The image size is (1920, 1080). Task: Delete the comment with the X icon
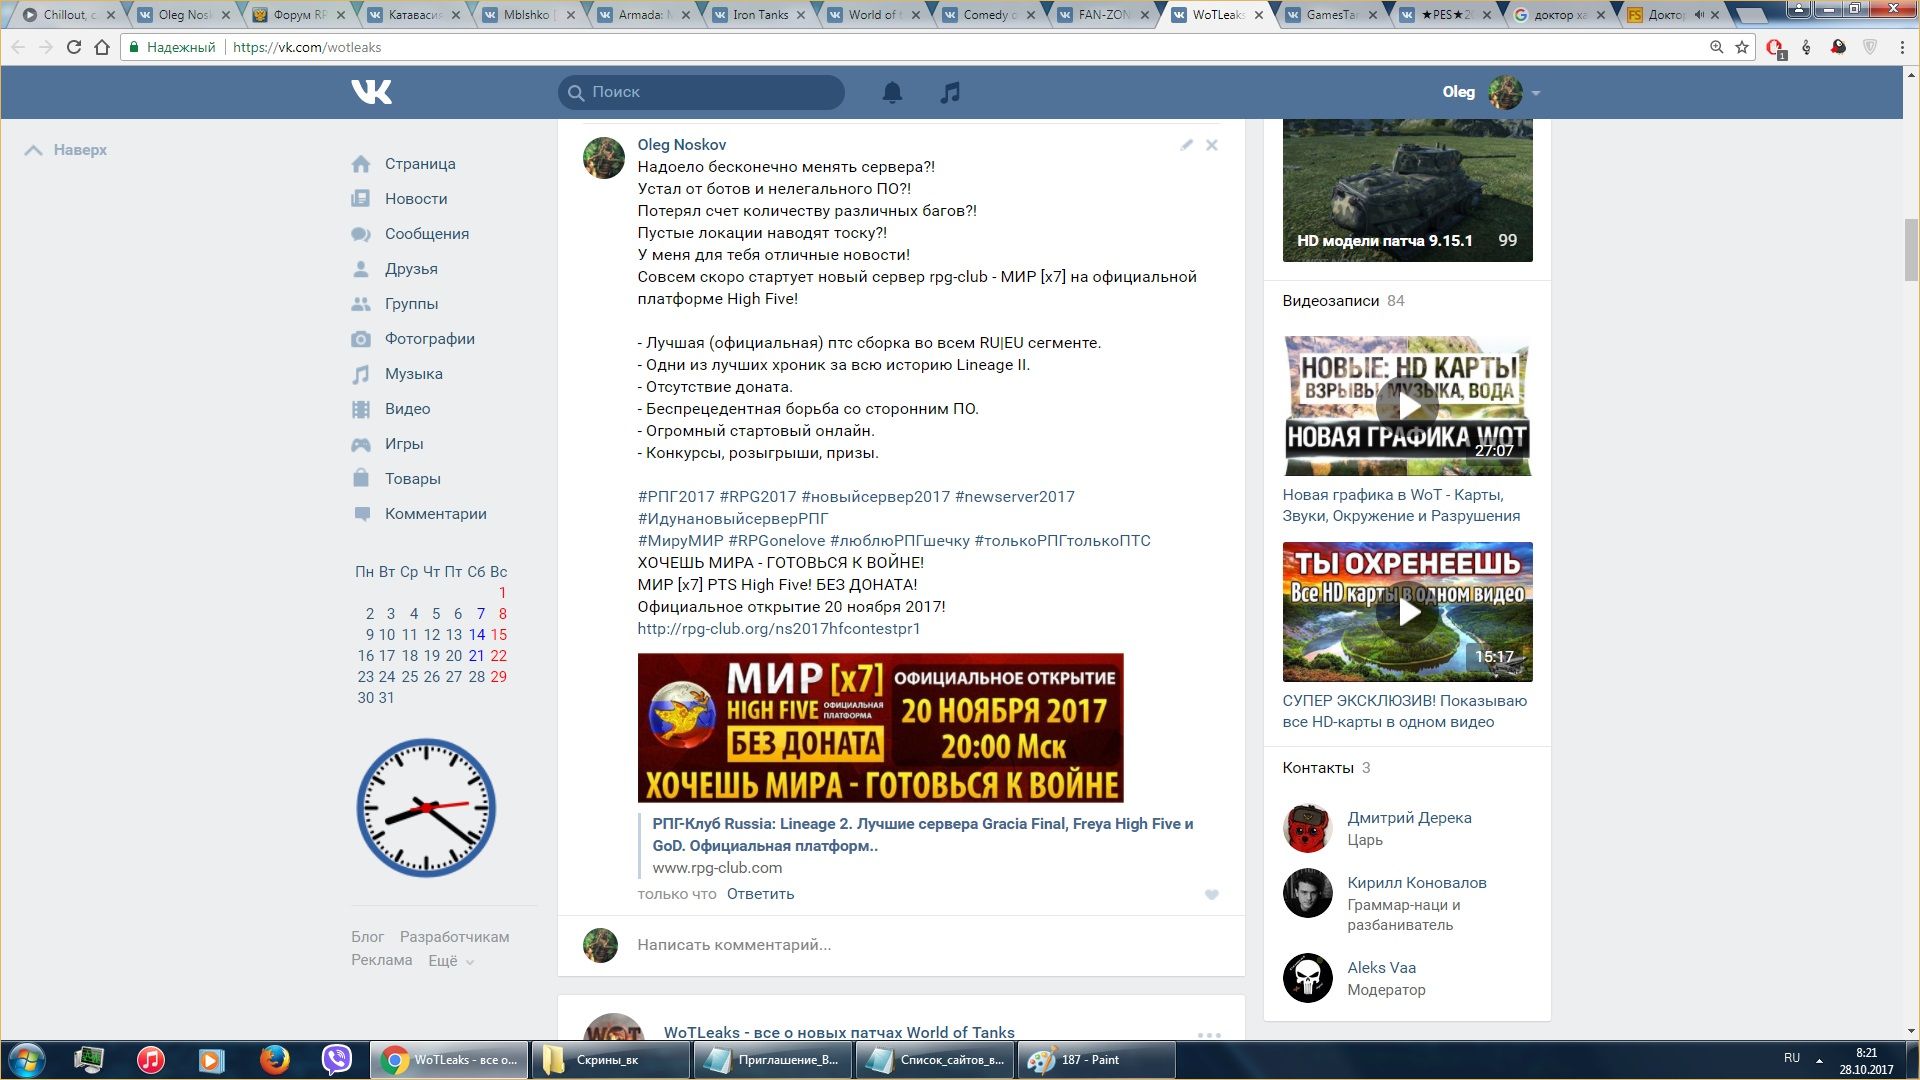tap(1212, 145)
